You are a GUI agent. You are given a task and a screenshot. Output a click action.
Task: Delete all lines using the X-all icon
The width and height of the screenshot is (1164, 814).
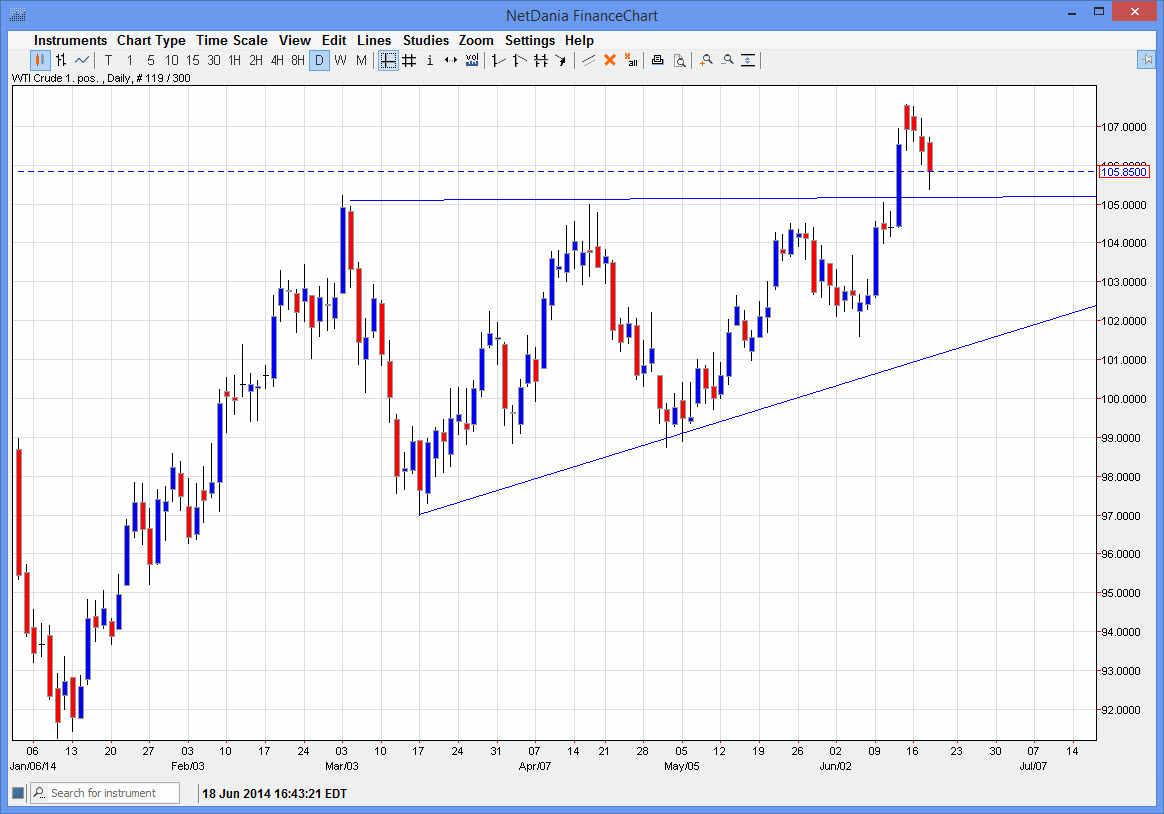pyautogui.click(x=631, y=60)
